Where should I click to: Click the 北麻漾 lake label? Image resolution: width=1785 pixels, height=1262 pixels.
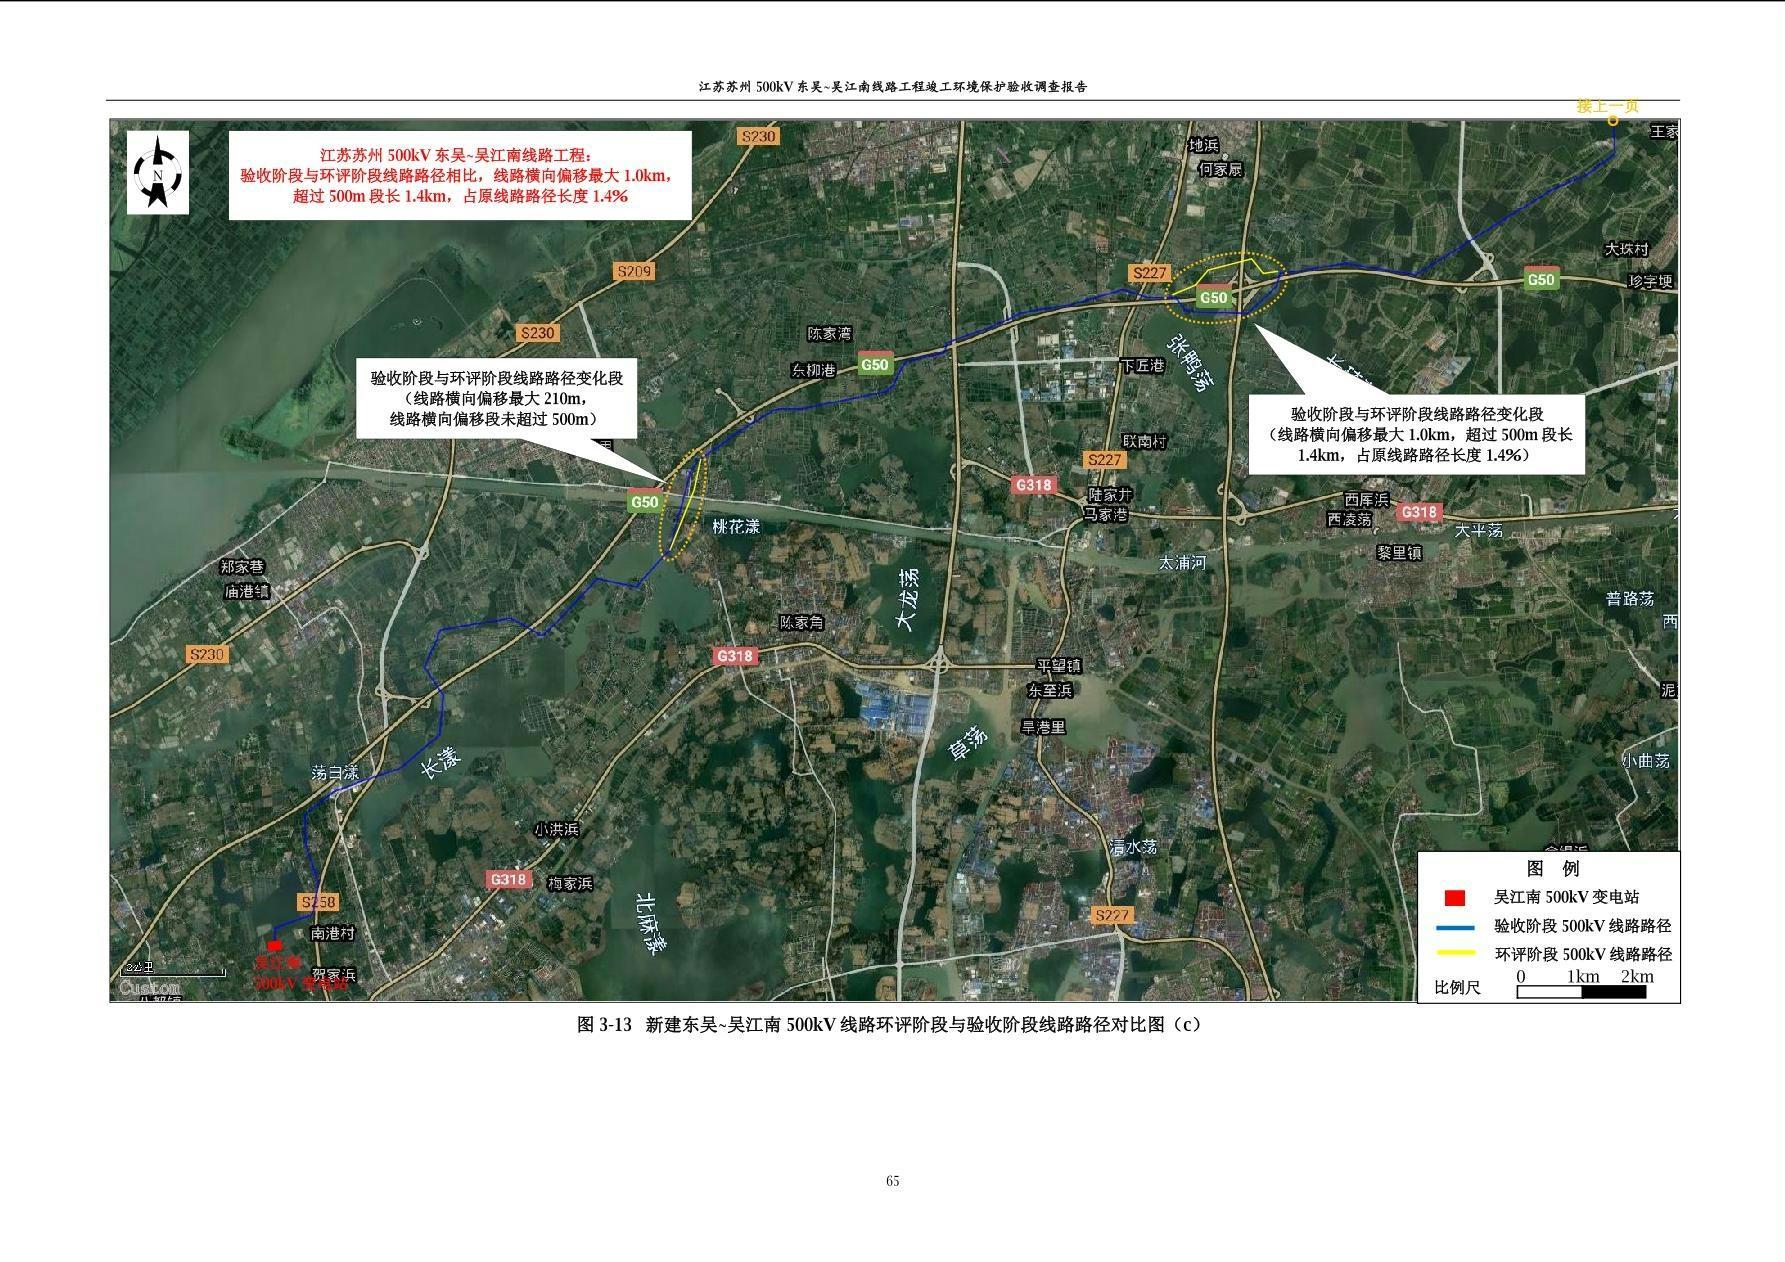pyautogui.click(x=652, y=925)
